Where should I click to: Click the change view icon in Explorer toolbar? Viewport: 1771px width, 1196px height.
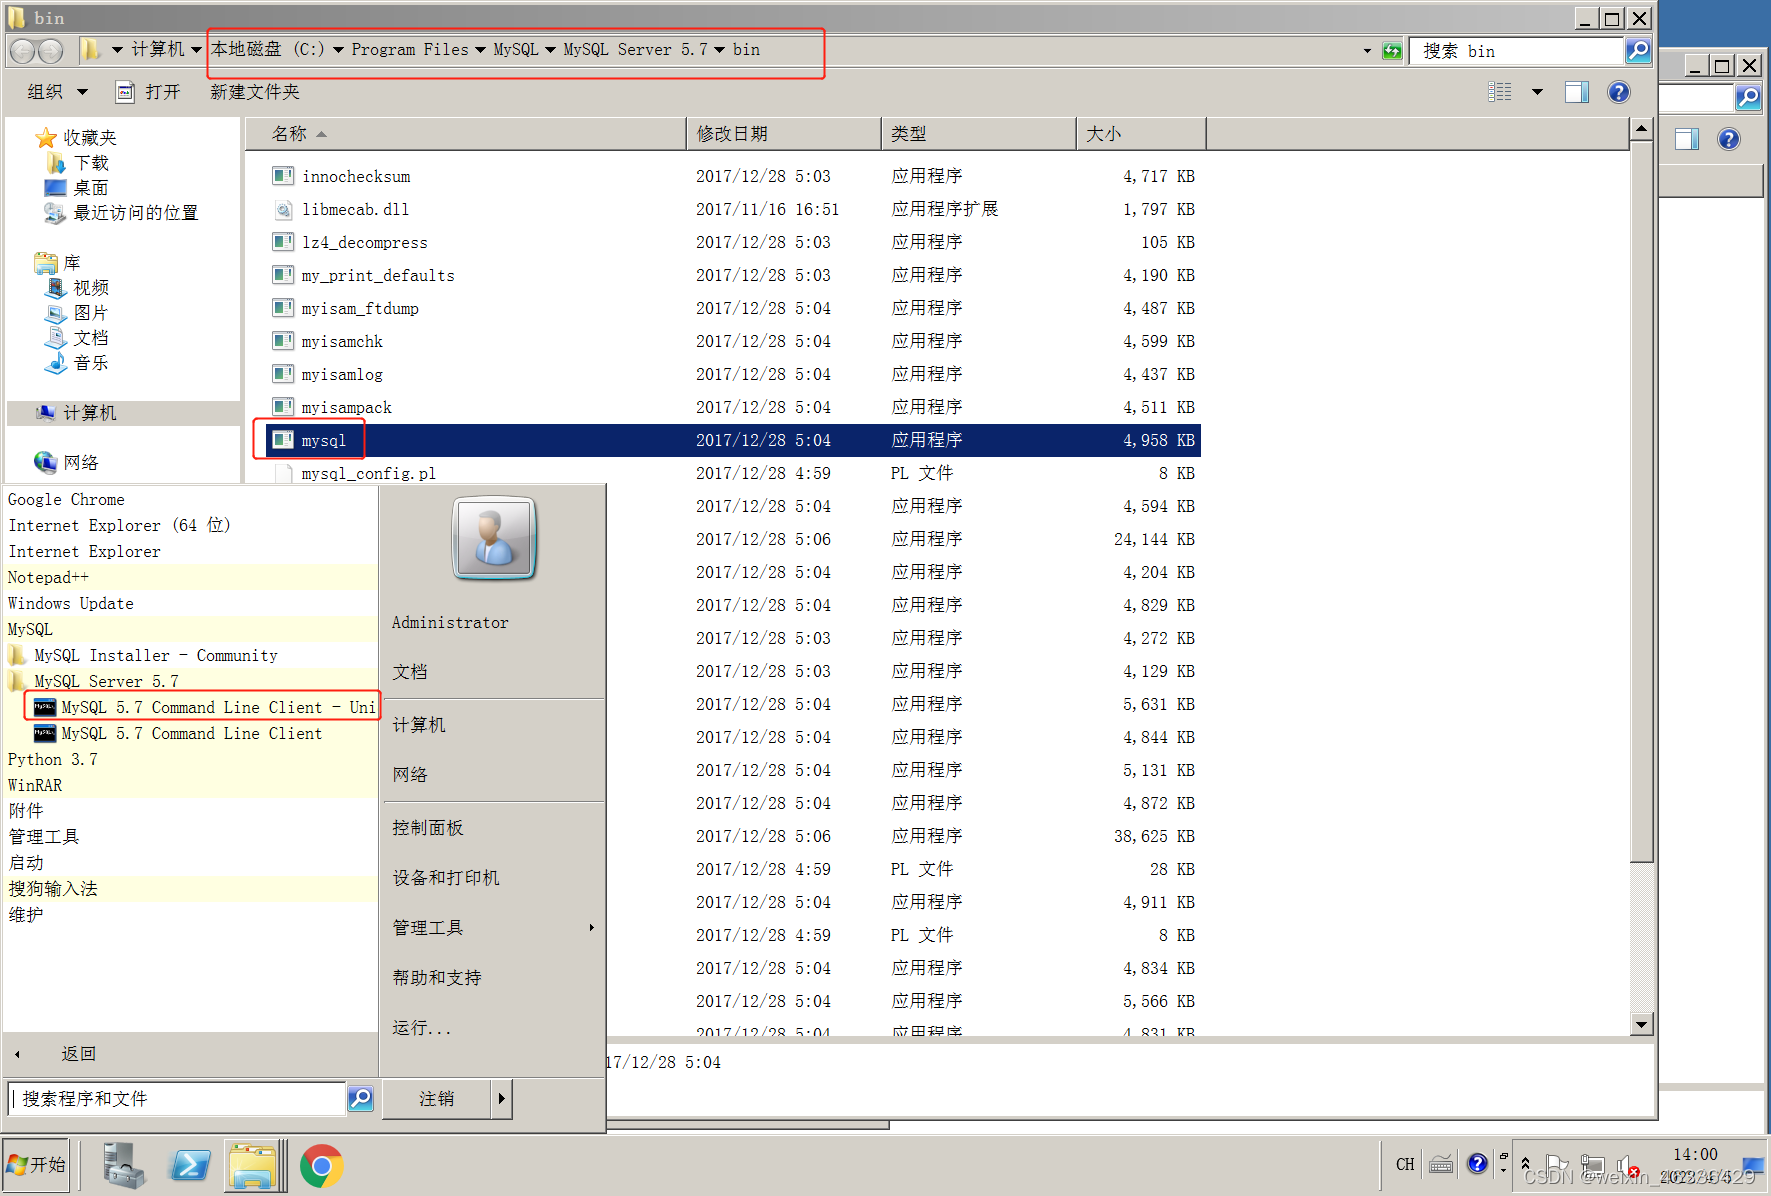1500,92
